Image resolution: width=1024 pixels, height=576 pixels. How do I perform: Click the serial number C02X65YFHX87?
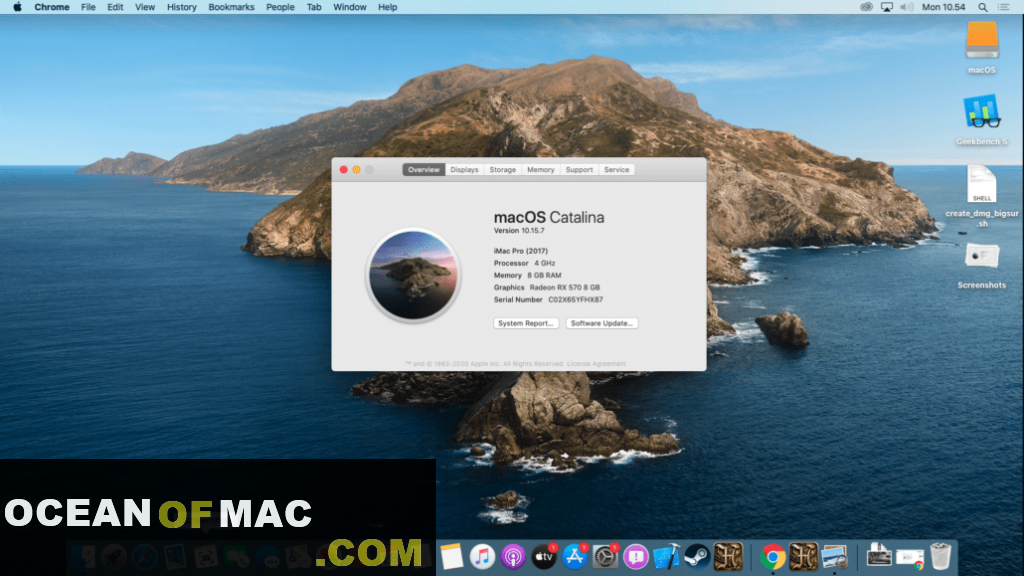point(575,300)
